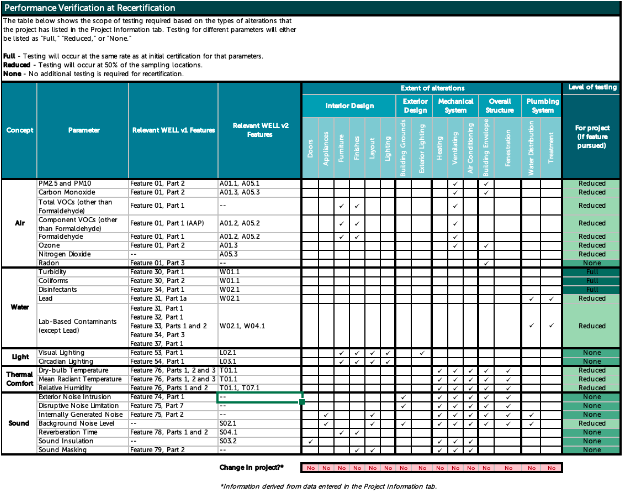
Task: Click the Parameter column header
Action: [x=83, y=130]
